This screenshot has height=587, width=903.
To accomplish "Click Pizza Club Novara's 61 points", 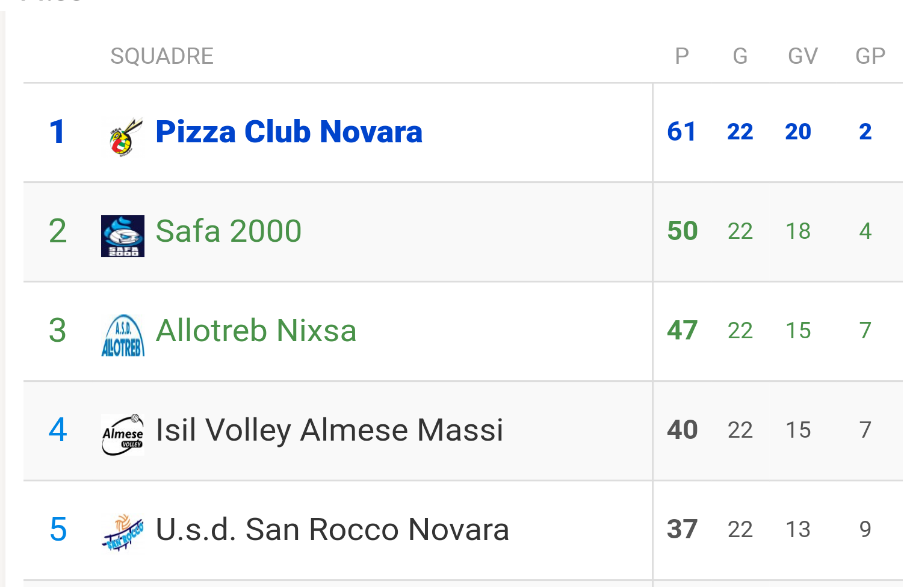I will [682, 132].
